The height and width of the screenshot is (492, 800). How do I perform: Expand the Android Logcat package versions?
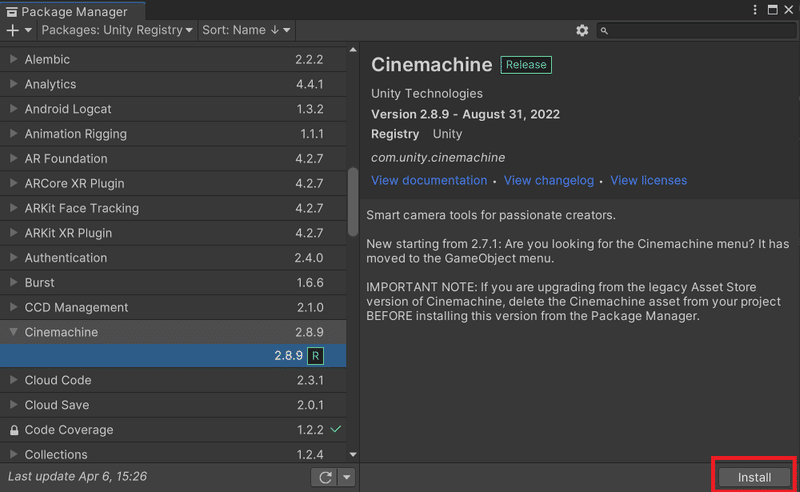point(13,109)
